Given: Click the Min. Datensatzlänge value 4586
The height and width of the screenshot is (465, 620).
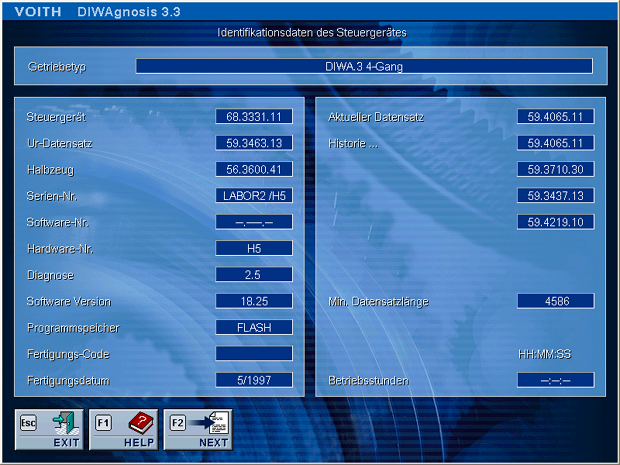Looking at the screenshot, I should pos(556,301).
